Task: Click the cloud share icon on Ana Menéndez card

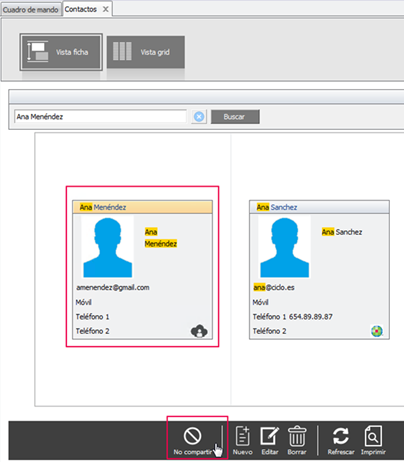Action: [199, 331]
